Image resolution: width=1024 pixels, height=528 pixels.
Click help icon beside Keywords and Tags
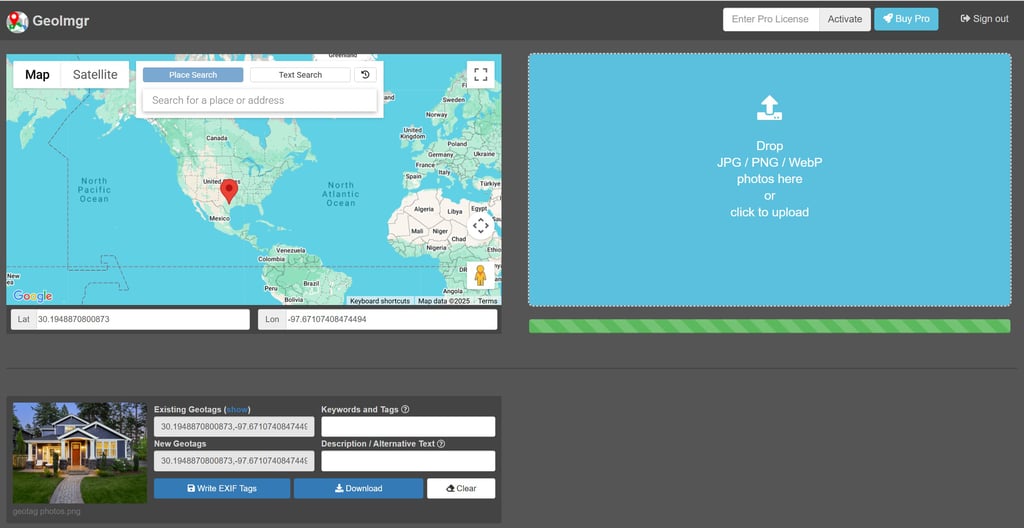(x=405, y=410)
